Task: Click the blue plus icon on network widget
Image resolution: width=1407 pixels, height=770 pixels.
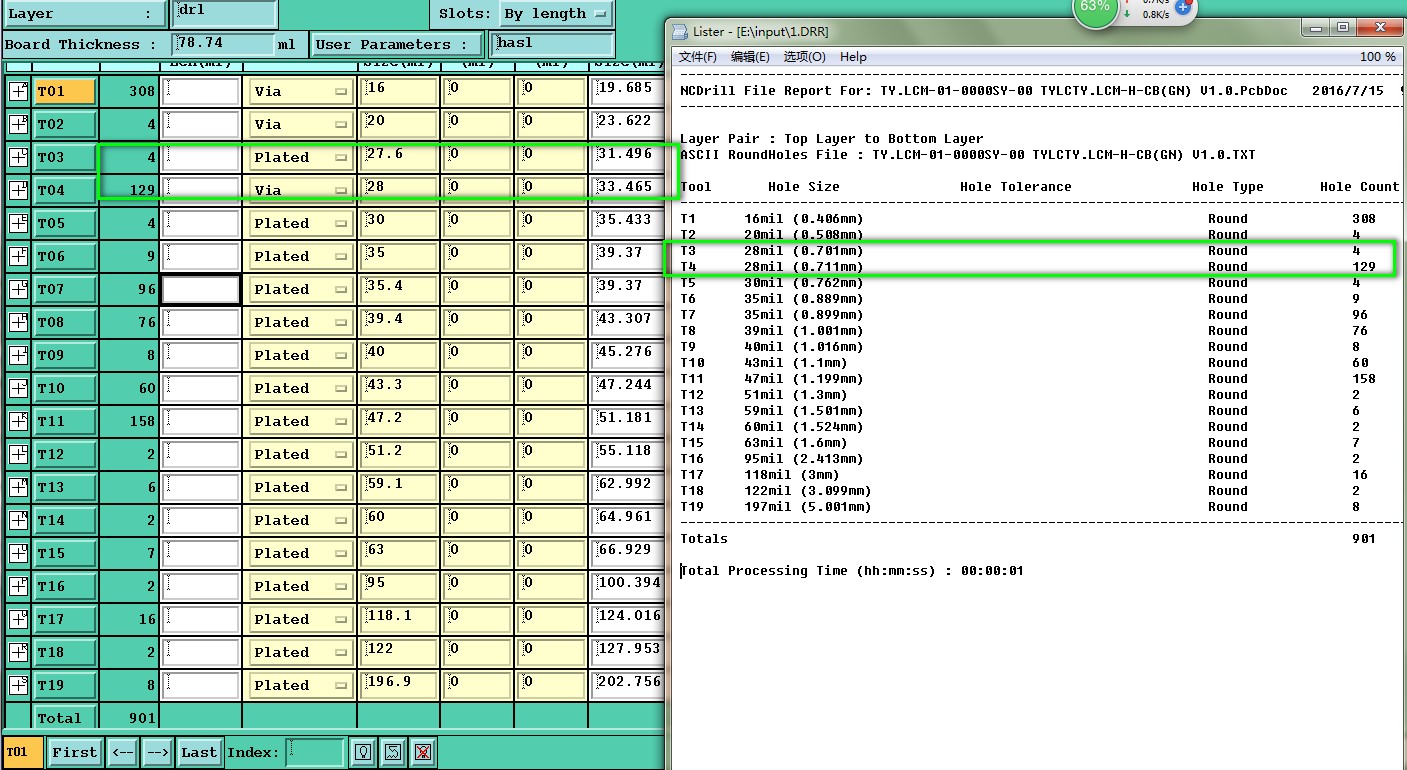Action: pos(1183,7)
